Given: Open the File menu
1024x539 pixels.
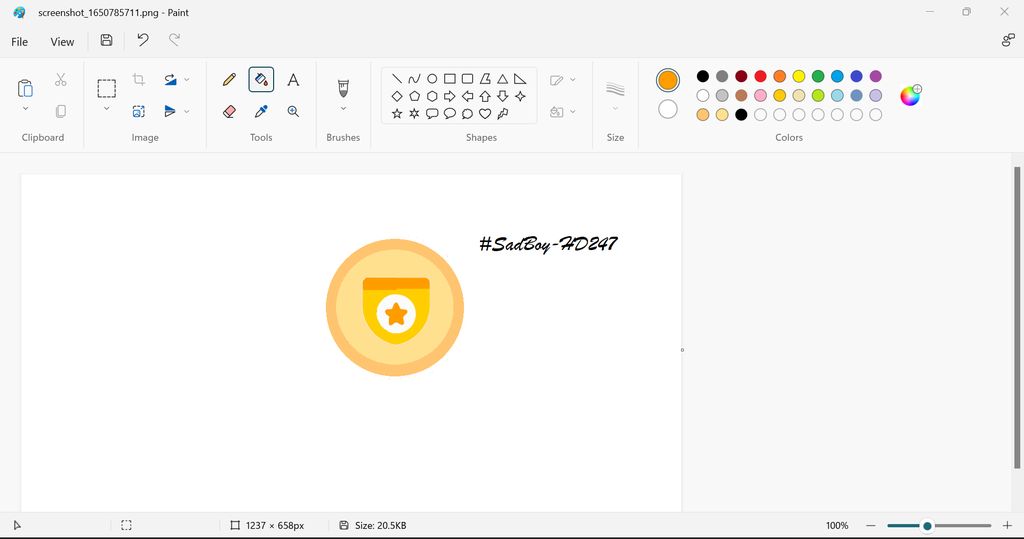Looking at the screenshot, I should (20, 42).
